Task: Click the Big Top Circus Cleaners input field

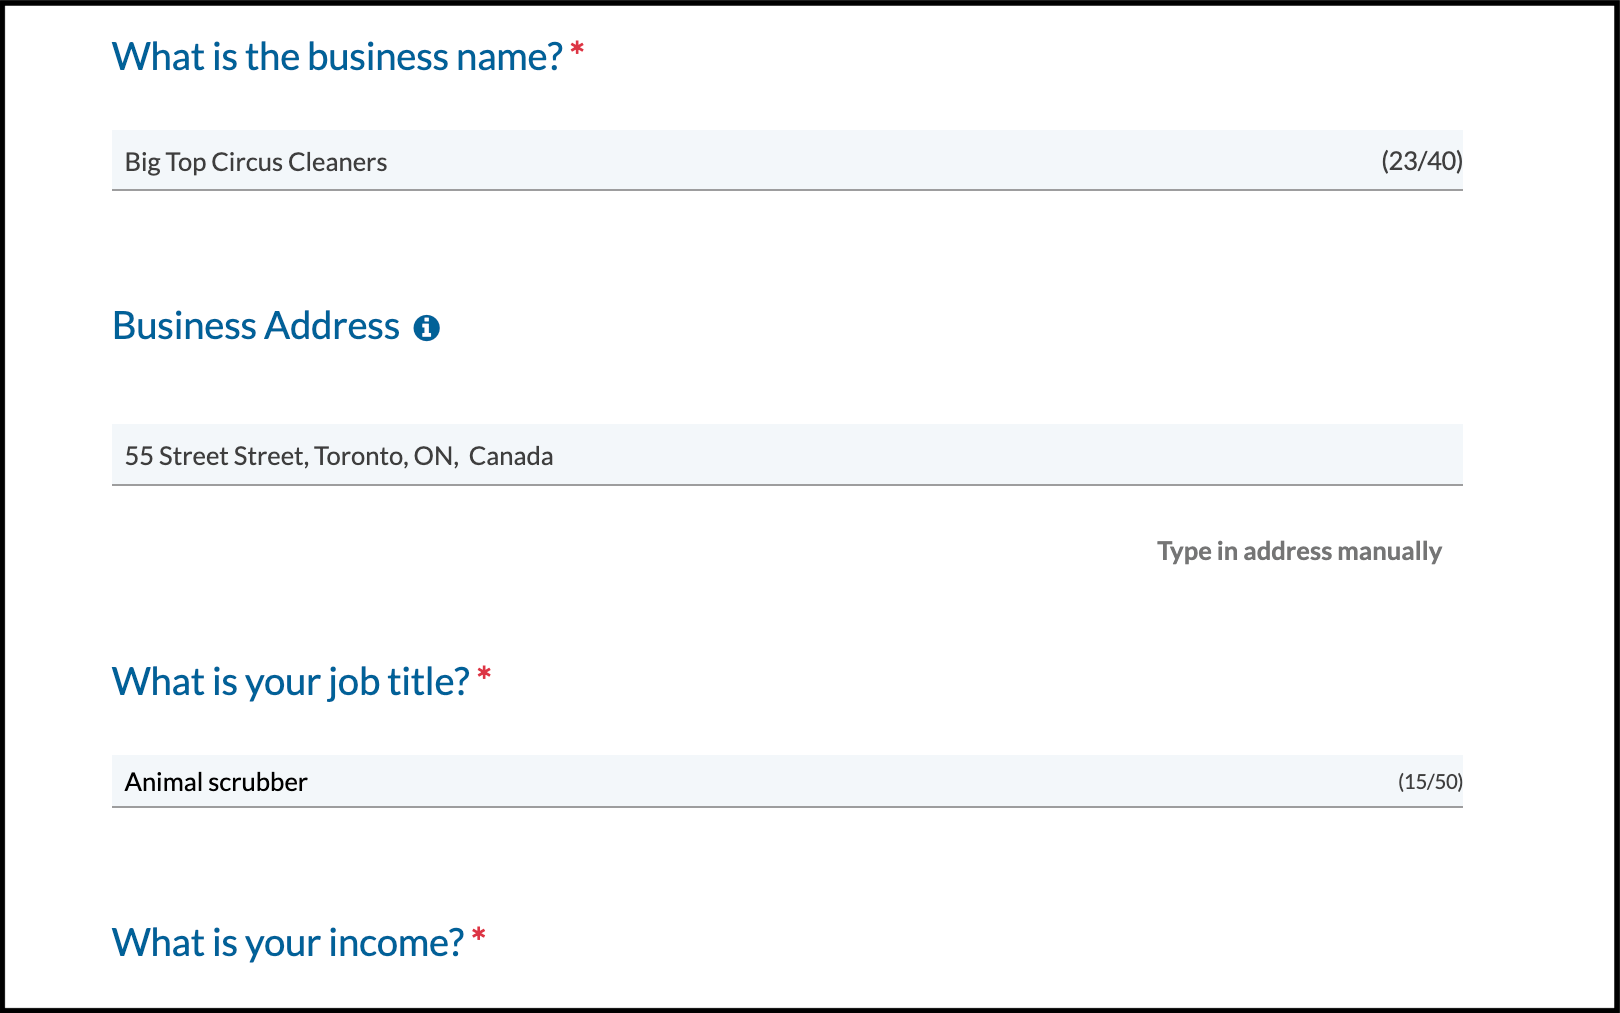Action: pos(700,161)
